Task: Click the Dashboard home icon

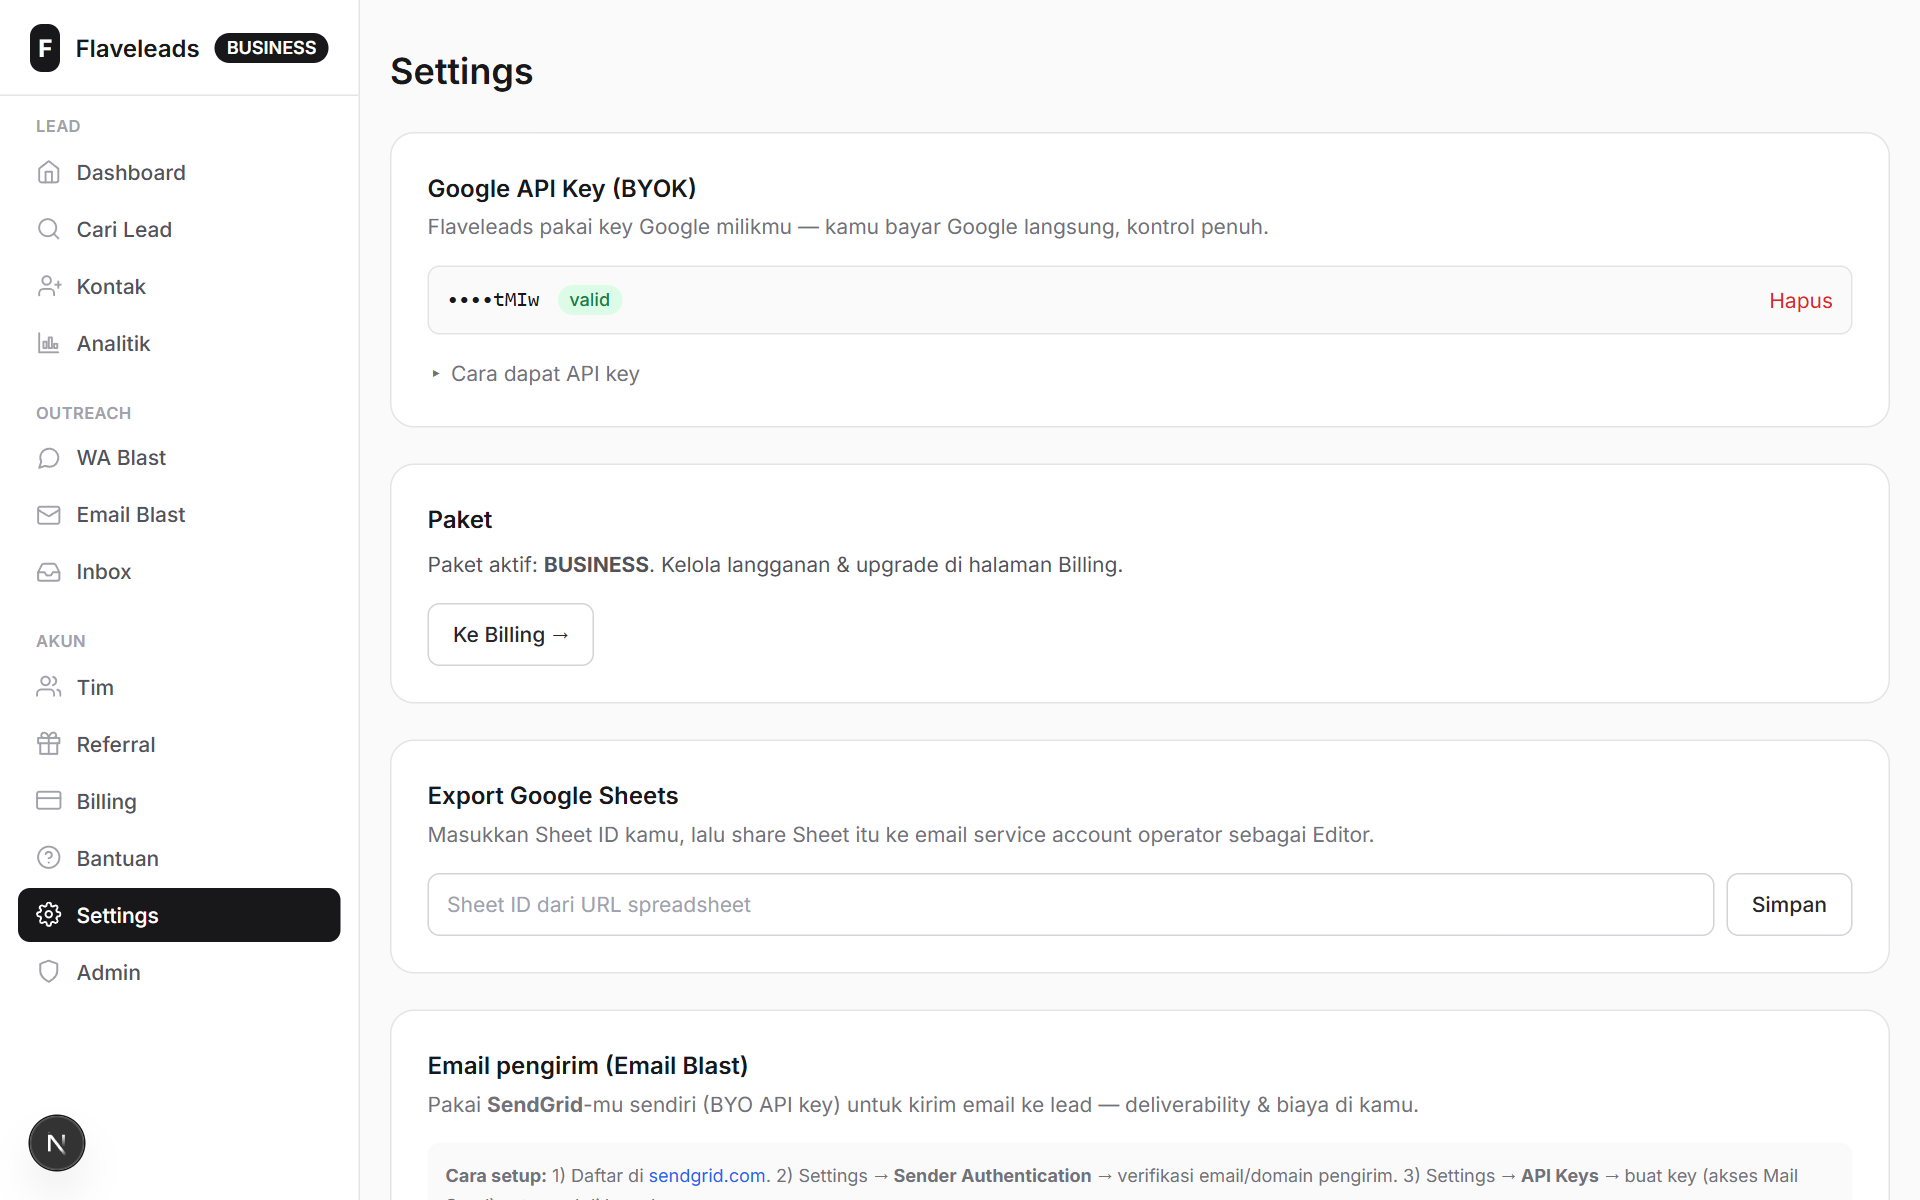Action: click(49, 173)
